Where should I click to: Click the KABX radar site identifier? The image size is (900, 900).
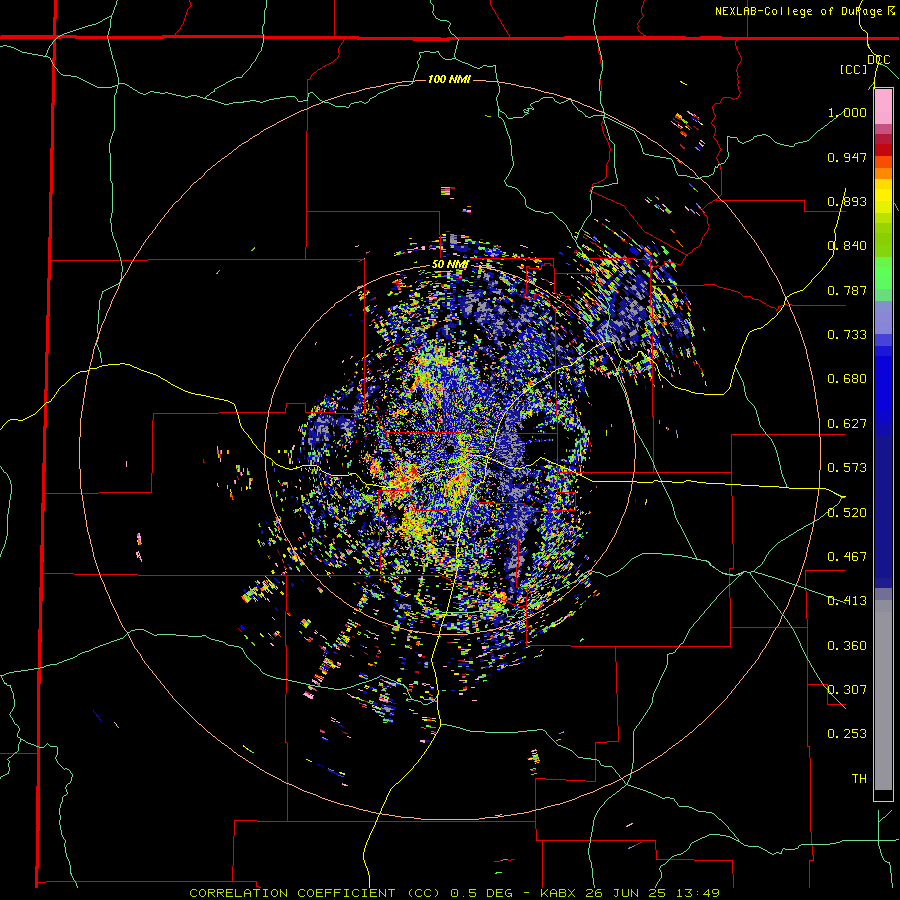(559, 893)
